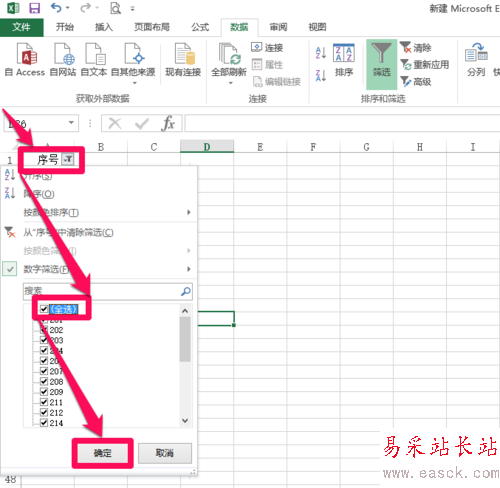The height and width of the screenshot is (488, 500).
Task: Import data from text file (自文本)
Action: [x=94, y=60]
